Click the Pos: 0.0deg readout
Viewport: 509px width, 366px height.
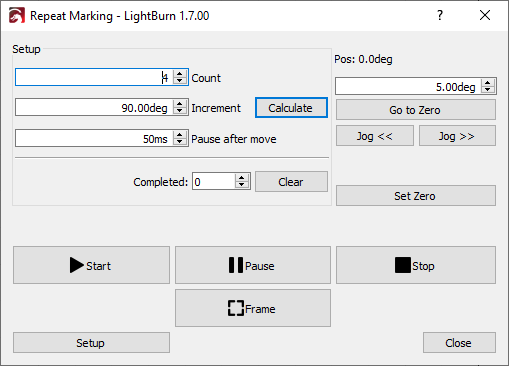coord(363,59)
